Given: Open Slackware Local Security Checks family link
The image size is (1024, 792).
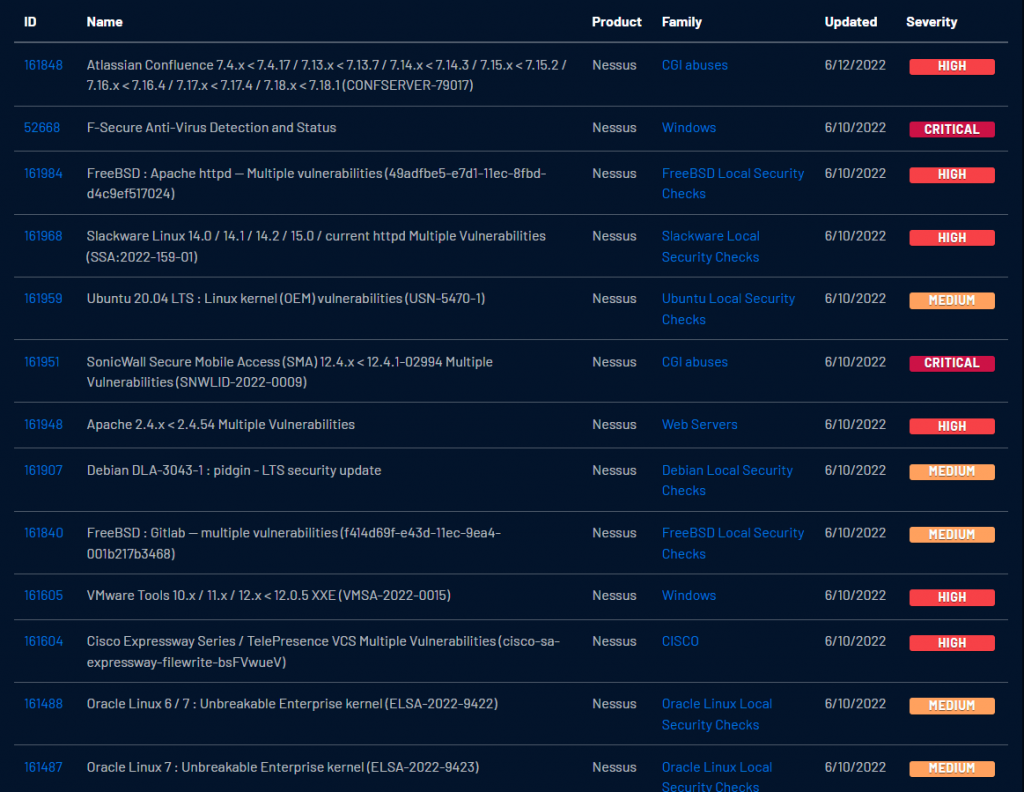Looking at the screenshot, I should coord(711,246).
